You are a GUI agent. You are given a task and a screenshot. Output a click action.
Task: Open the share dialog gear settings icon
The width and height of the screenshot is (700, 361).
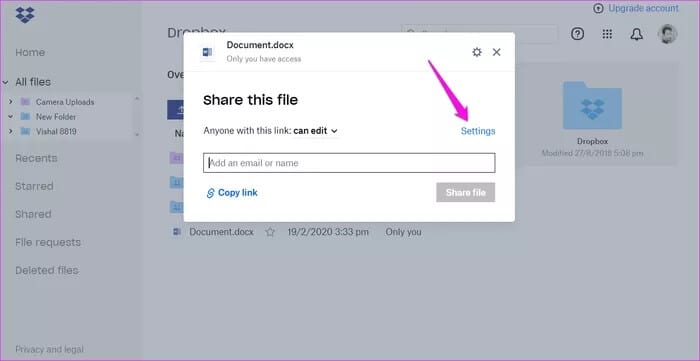[477, 52]
